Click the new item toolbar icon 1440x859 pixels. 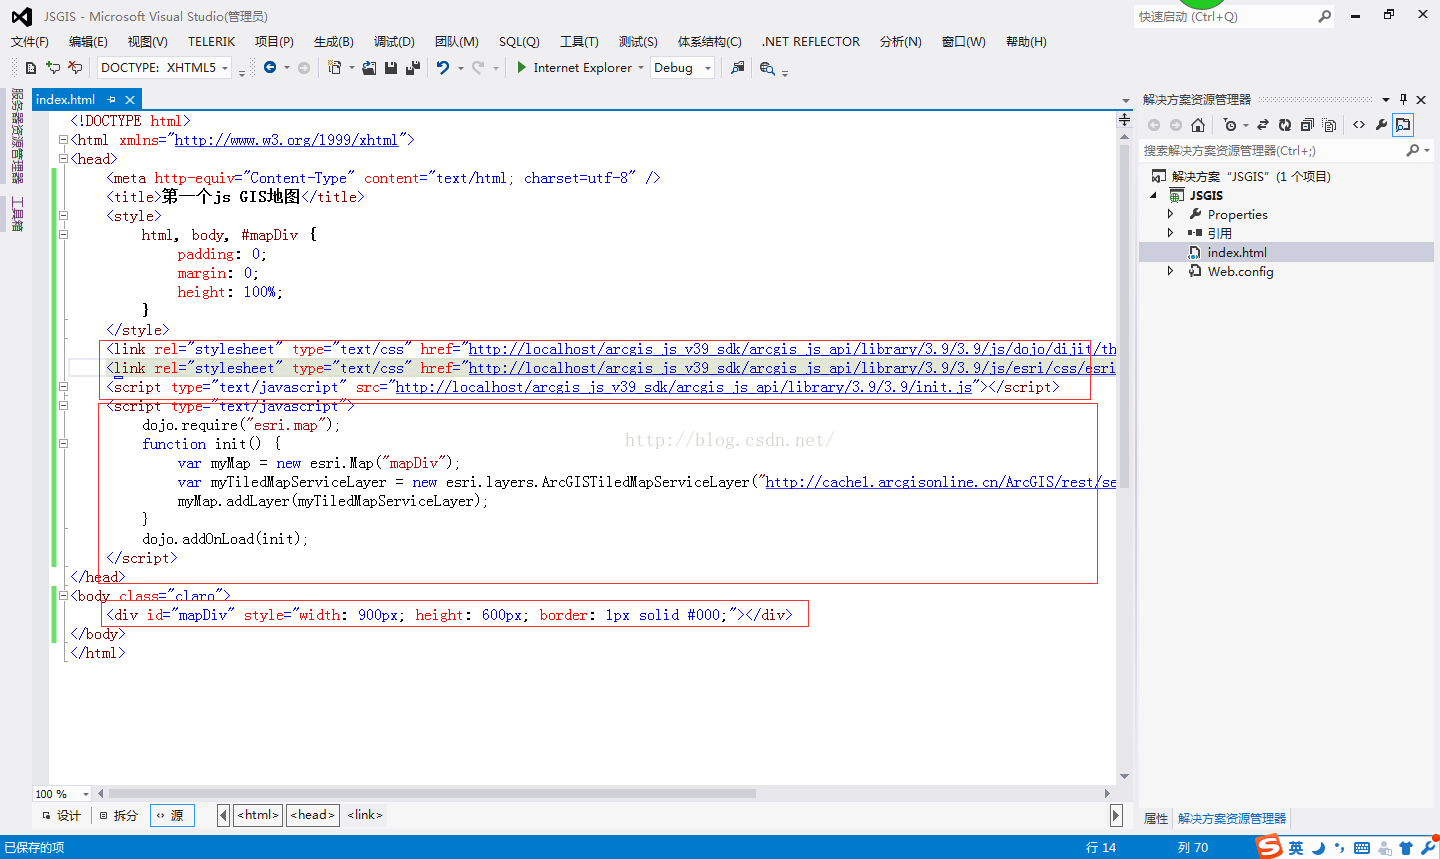pyautogui.click(x=30, y=68)
